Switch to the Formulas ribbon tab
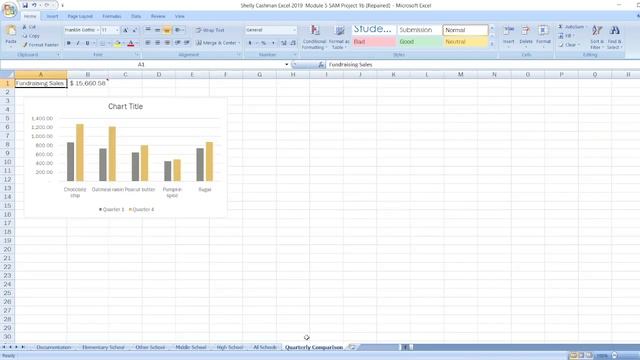Image resolution: width=640 pixels, height=360 pixels. pos(112,16)
